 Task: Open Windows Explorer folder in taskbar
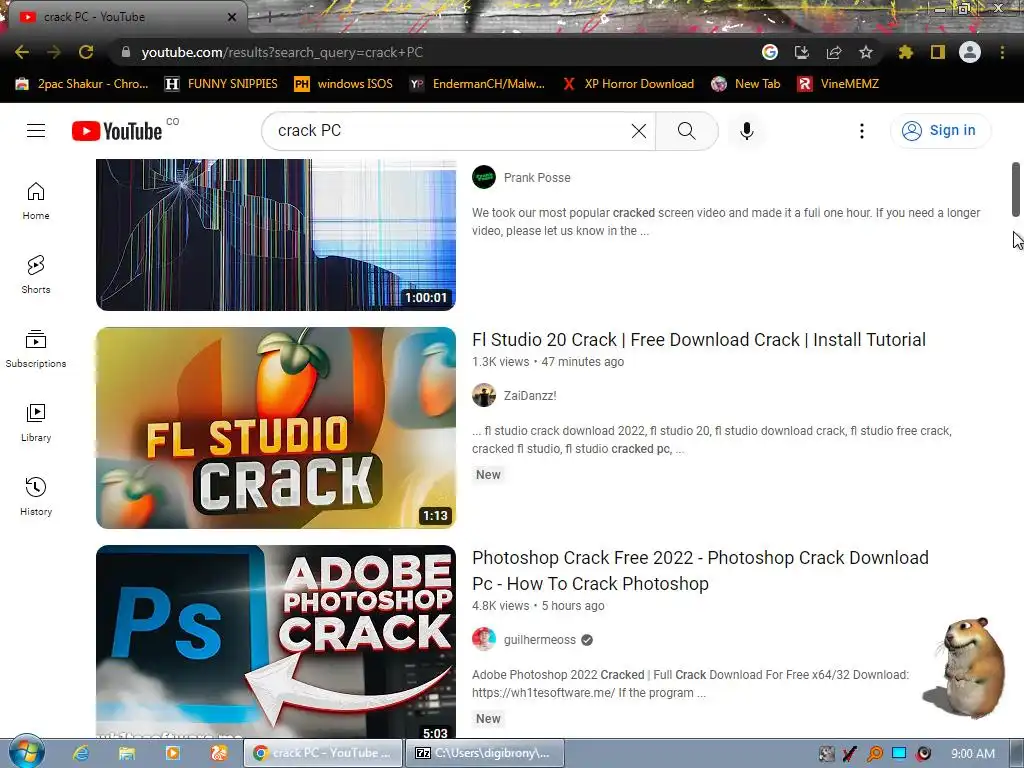pos(126,753)
